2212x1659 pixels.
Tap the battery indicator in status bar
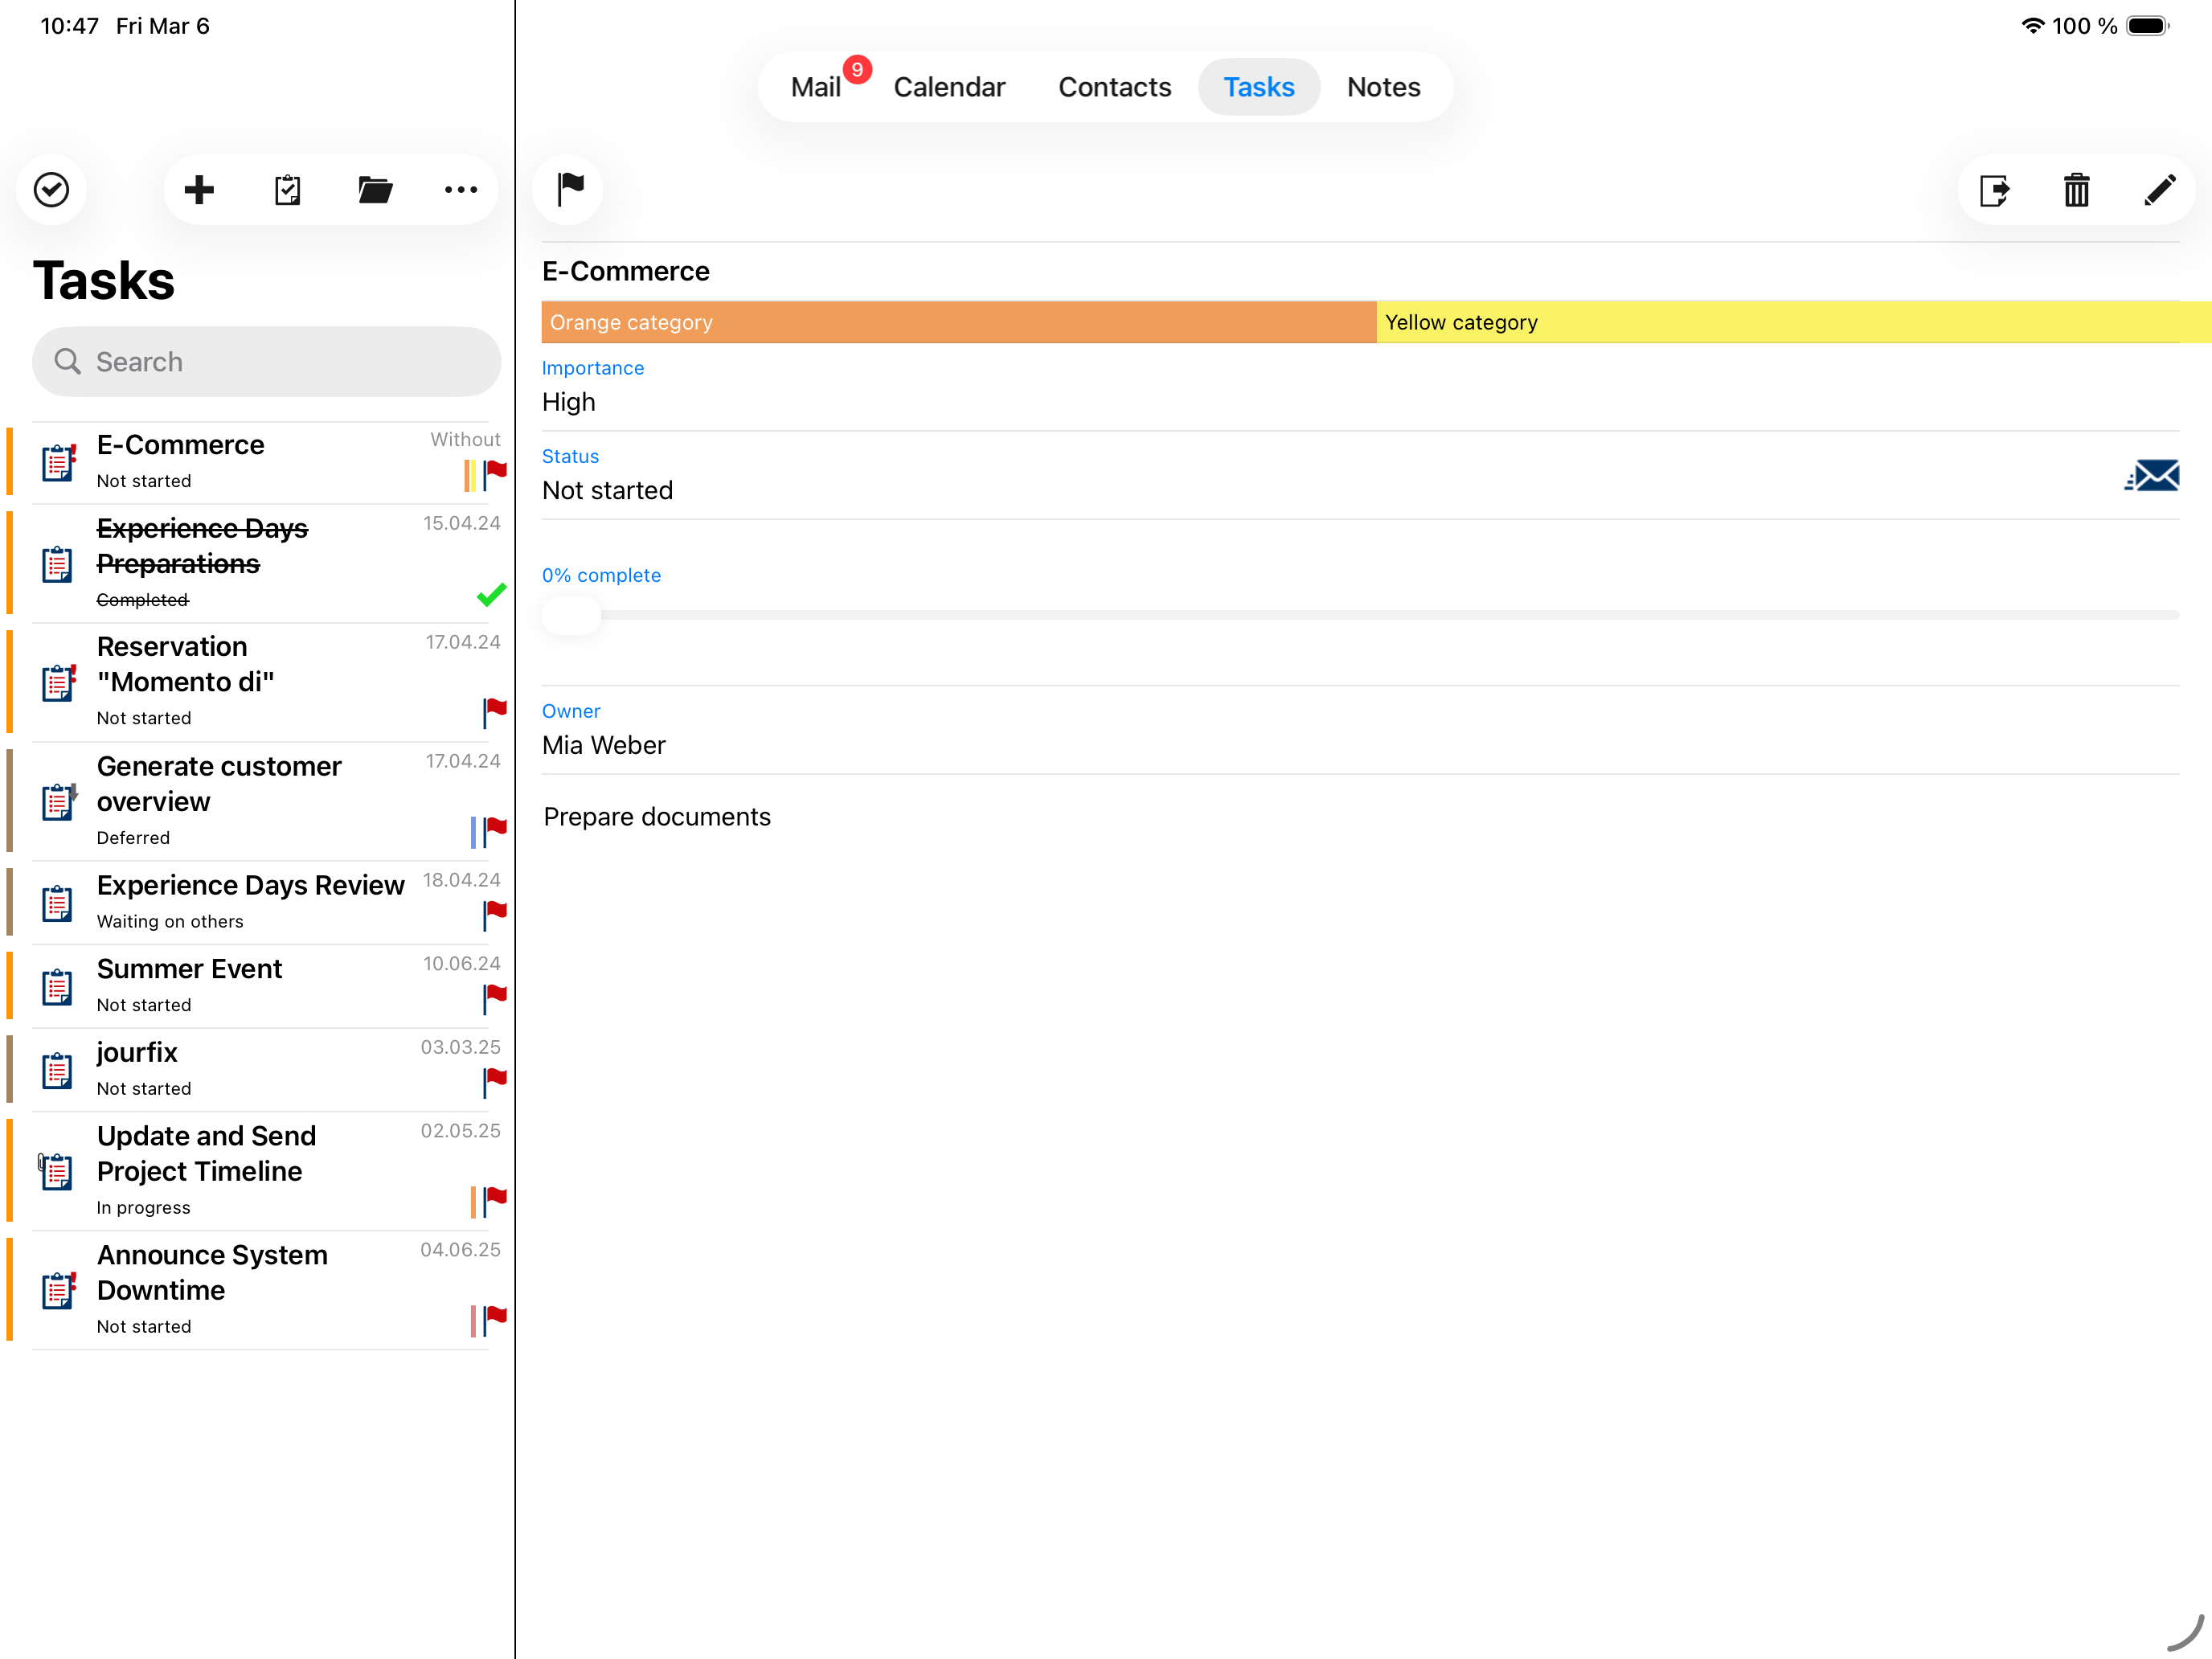click(x=2147, y=26)
